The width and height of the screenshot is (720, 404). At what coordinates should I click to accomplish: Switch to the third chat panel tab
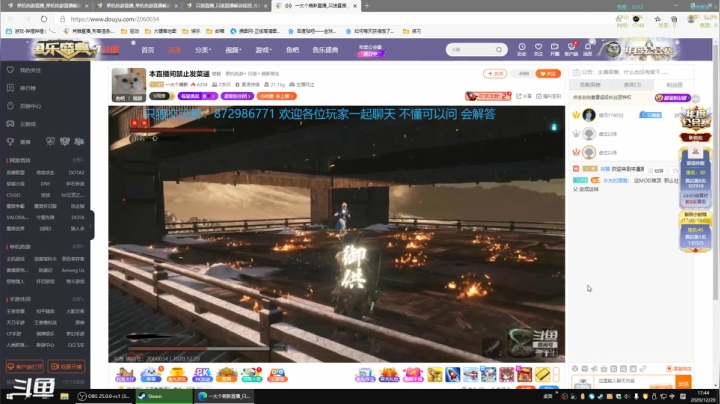pyautogui.click(x=674, y=84)
